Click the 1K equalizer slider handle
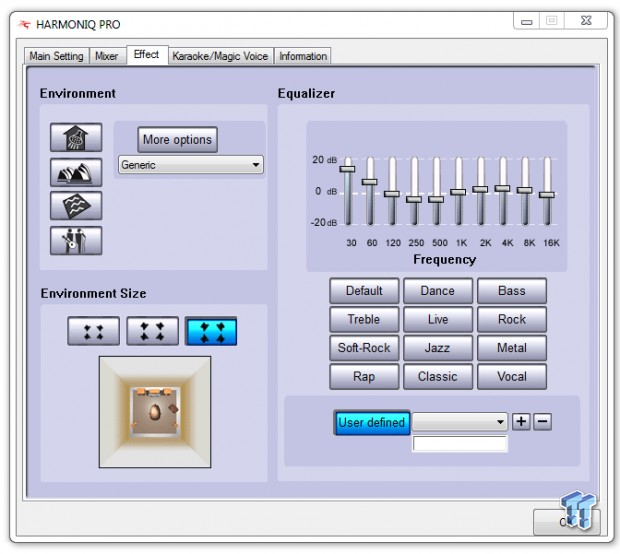620x554 pixels. pos(458,192)
